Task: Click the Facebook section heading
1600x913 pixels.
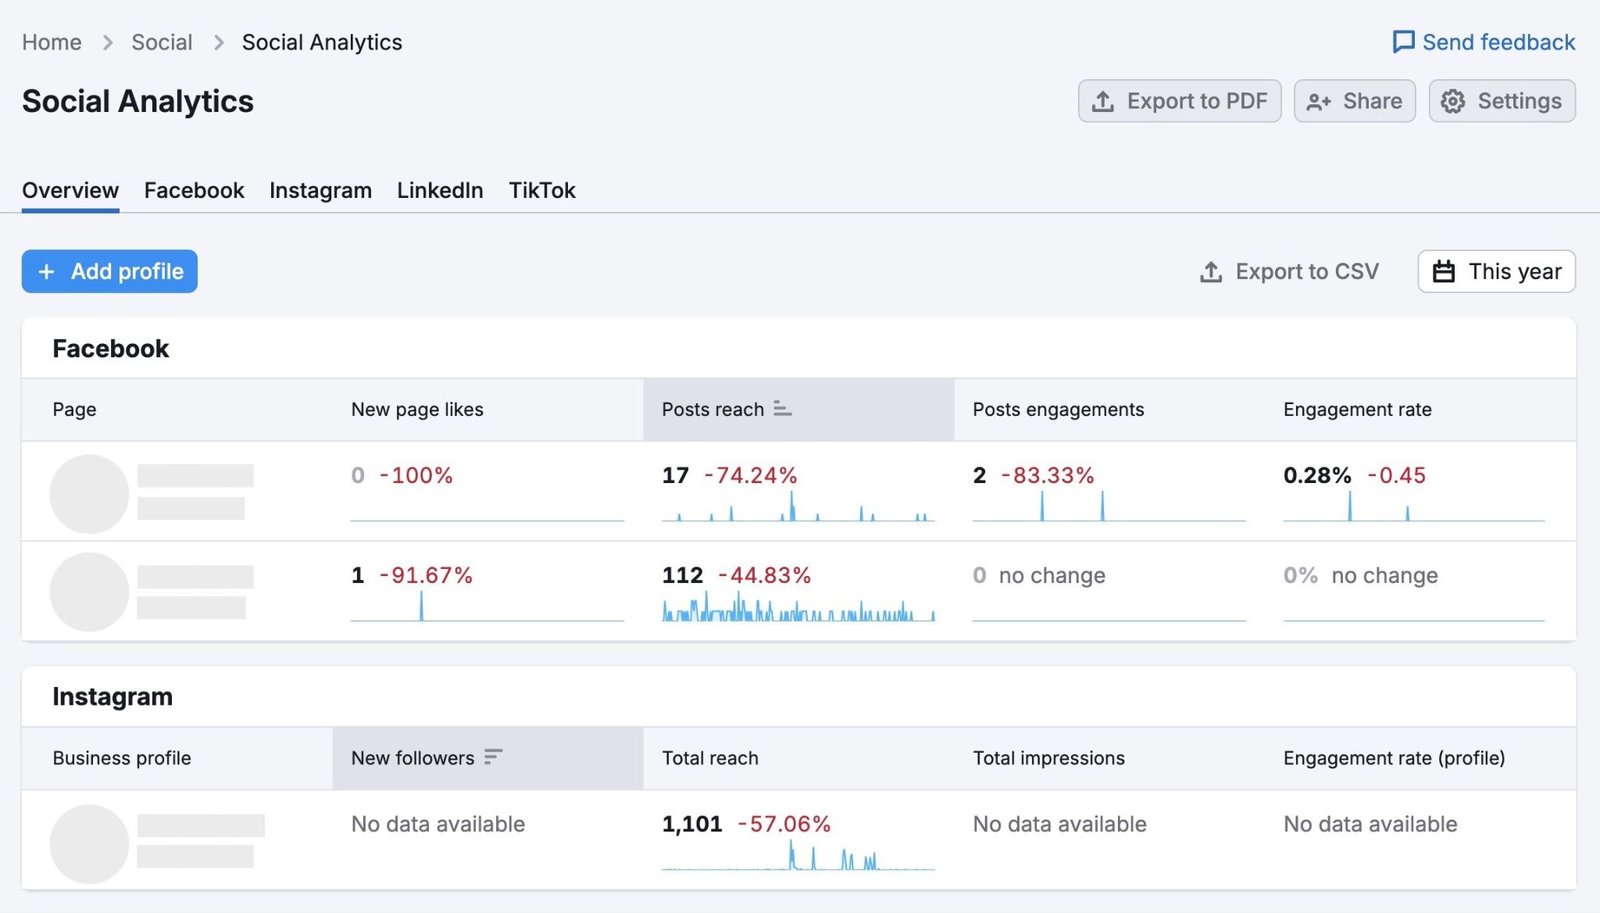Action: 111,348
